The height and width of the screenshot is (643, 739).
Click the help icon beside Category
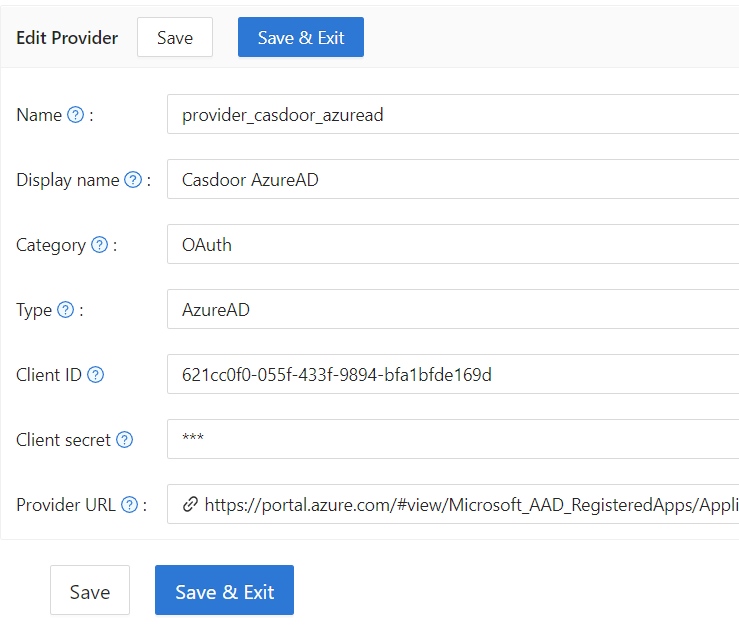tap(99, 245)
